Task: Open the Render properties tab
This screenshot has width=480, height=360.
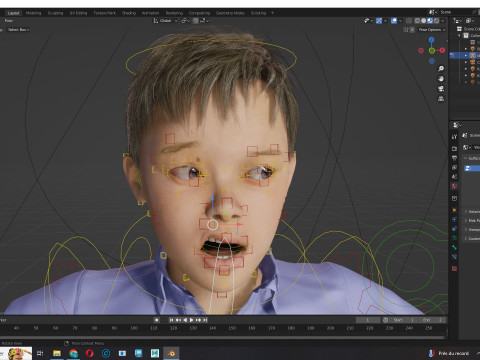Action: (454, 149)
